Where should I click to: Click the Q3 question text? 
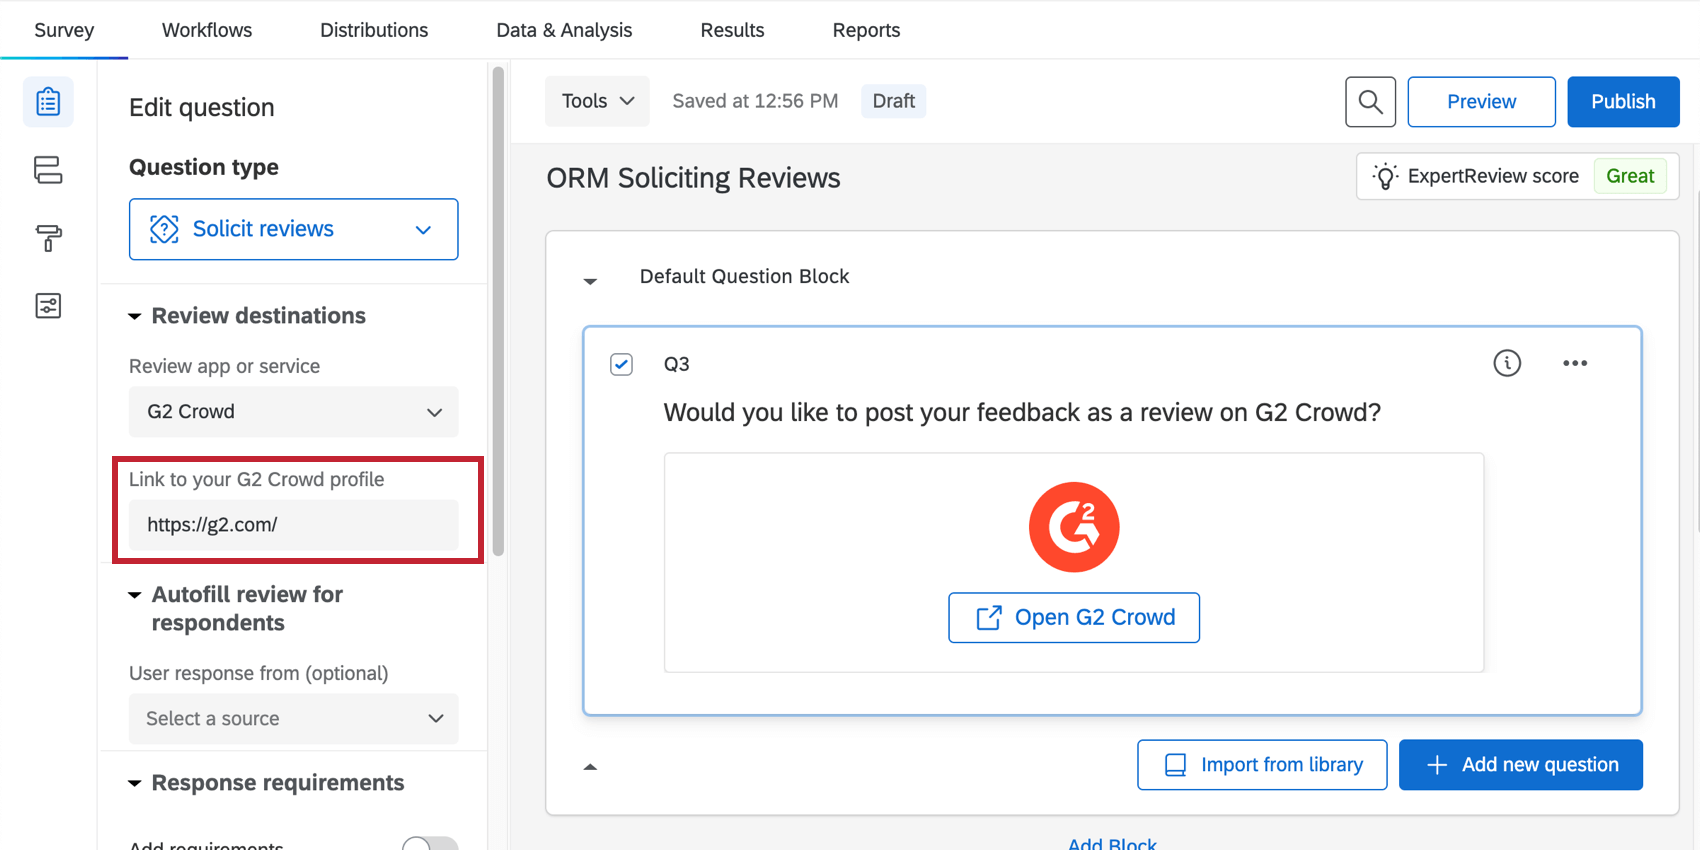click(x=1022, y=413)
